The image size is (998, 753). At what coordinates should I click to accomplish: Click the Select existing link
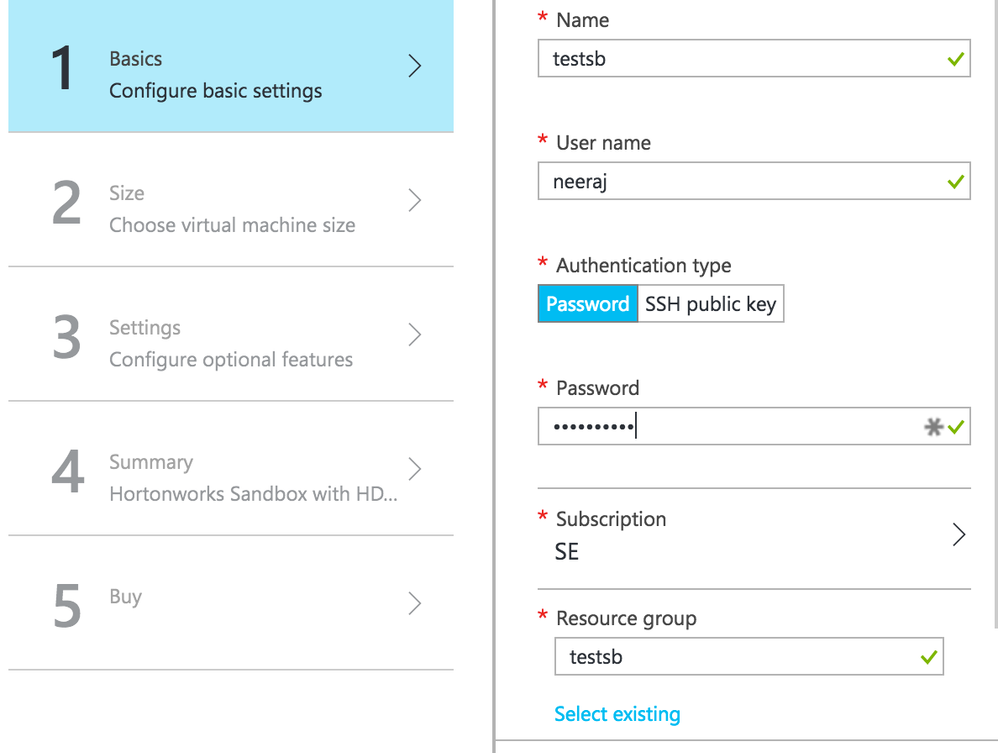coord(617,714)
